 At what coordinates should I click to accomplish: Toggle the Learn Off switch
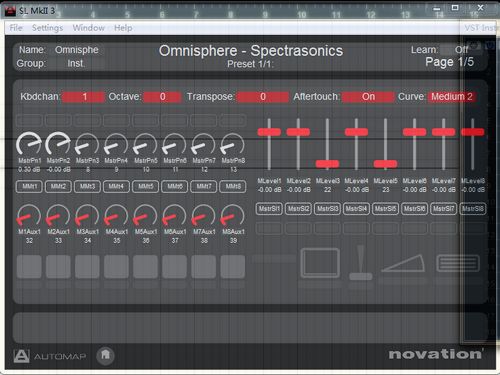pyautogui.click(x=461, y=50)
